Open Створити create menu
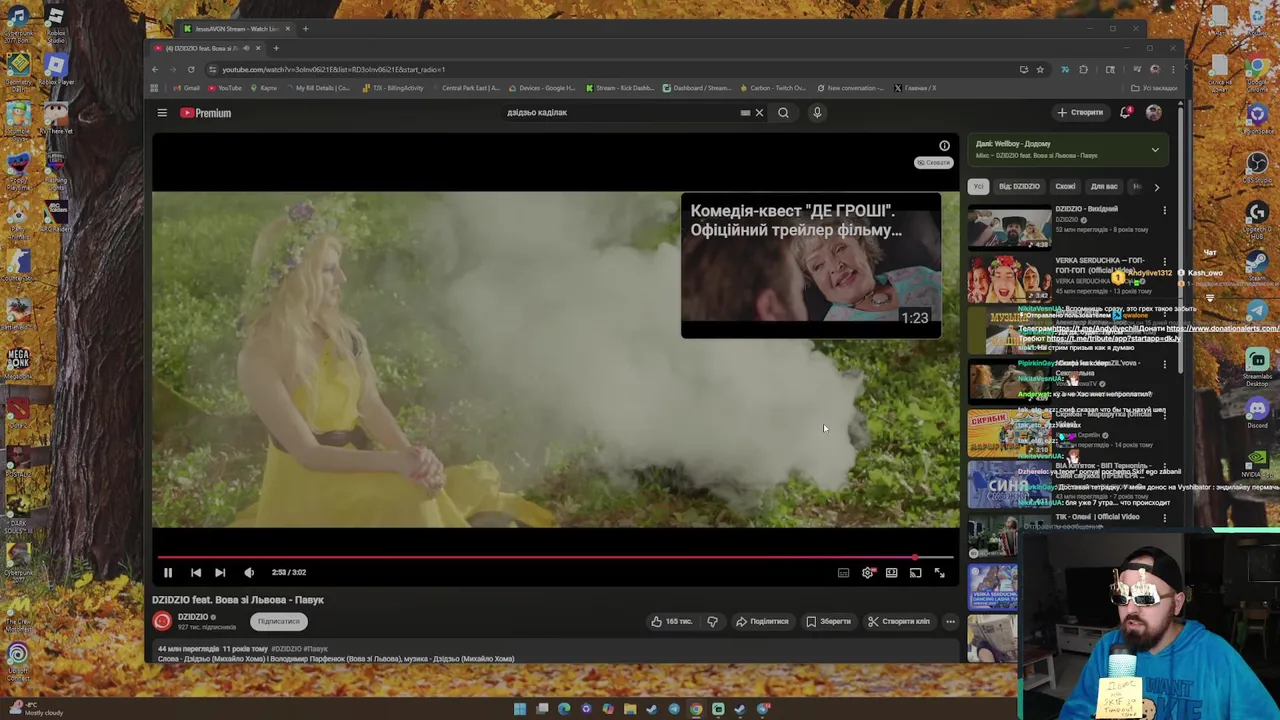The width and height of the screenshot is (1280, 720). 1080,113
